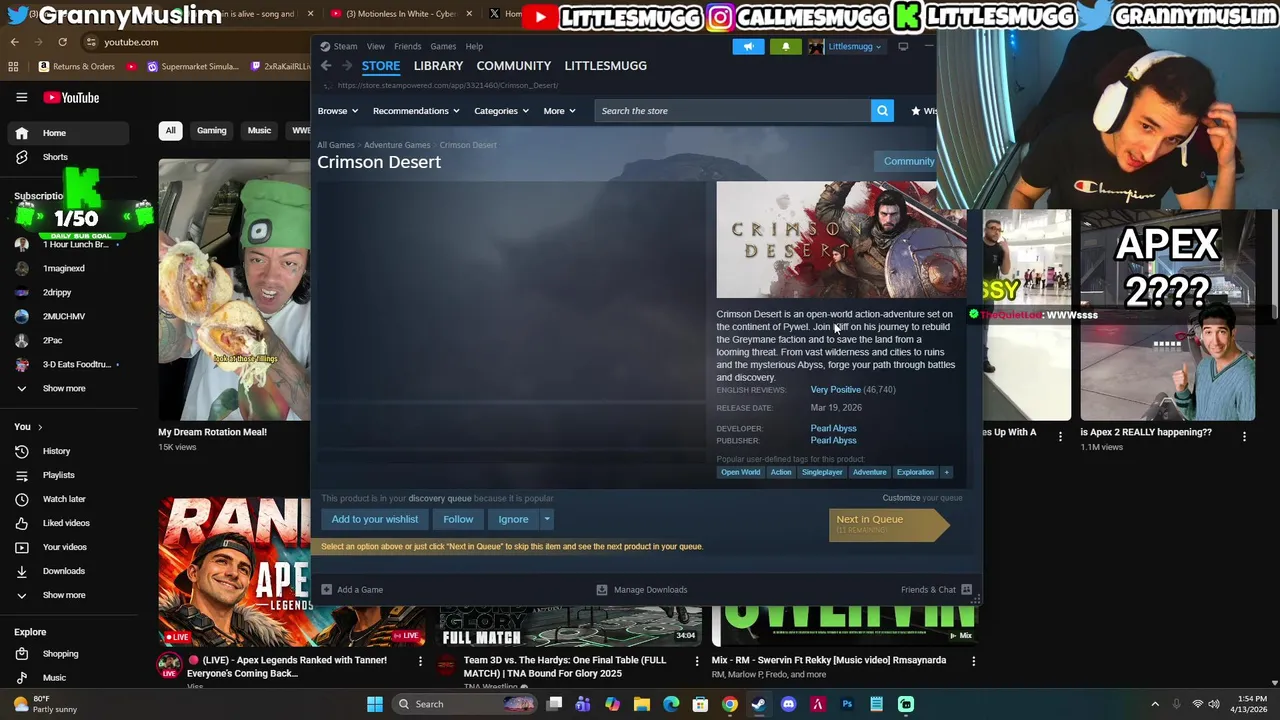This screenshot has width=1280, height=720.
Task: Expand the You section Show more
Action: pyautogui.click(x=64, y=595)
